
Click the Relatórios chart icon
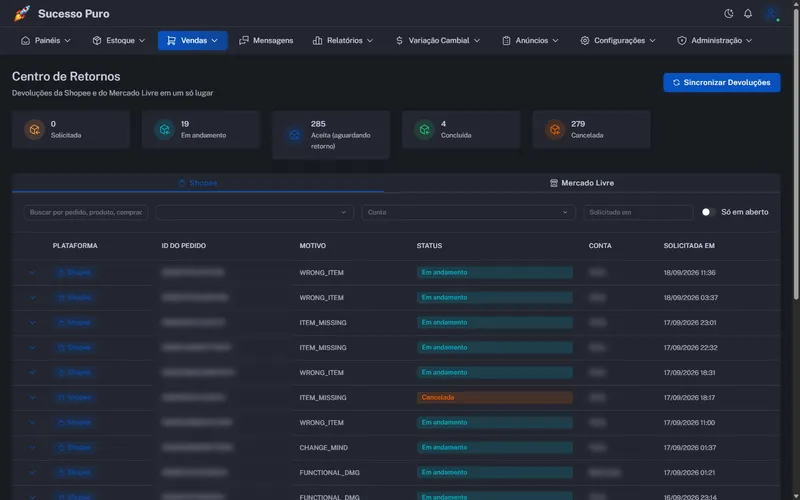[317, 40]
